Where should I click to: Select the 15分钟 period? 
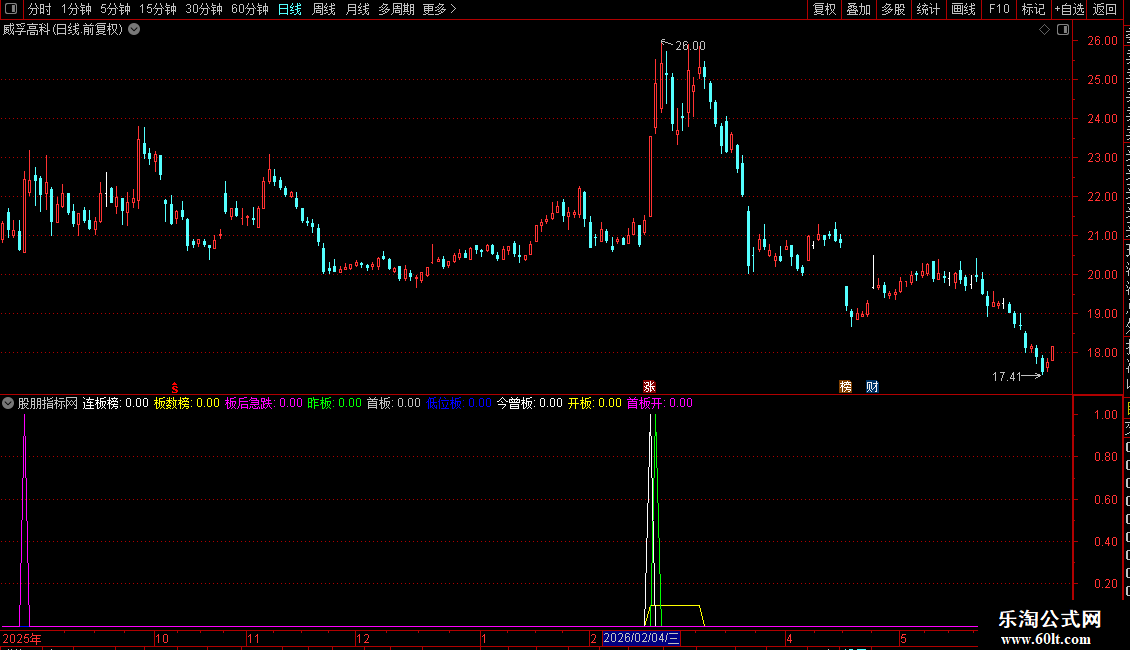tap(157, 9)
